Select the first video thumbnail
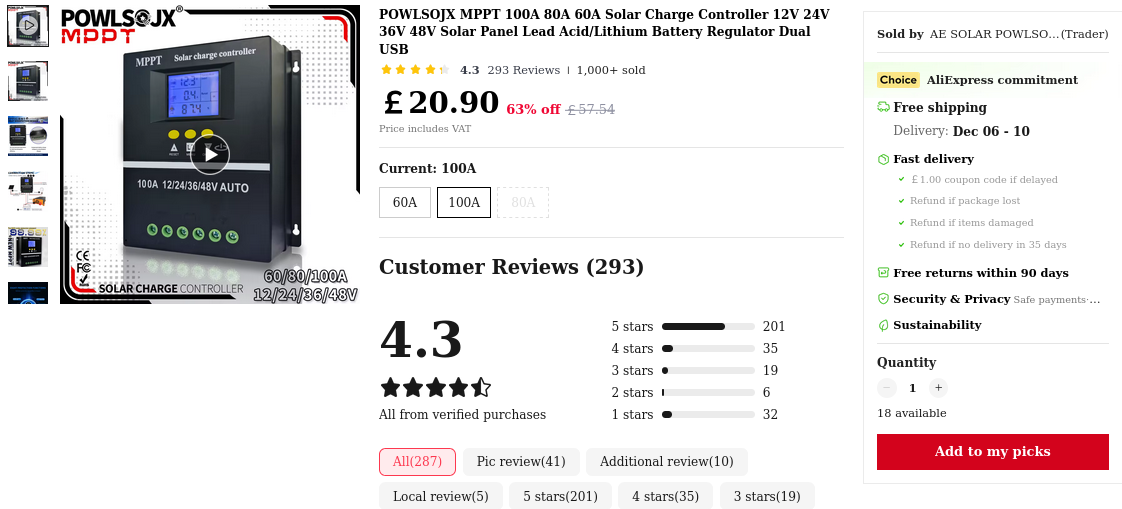 [28, 26]
